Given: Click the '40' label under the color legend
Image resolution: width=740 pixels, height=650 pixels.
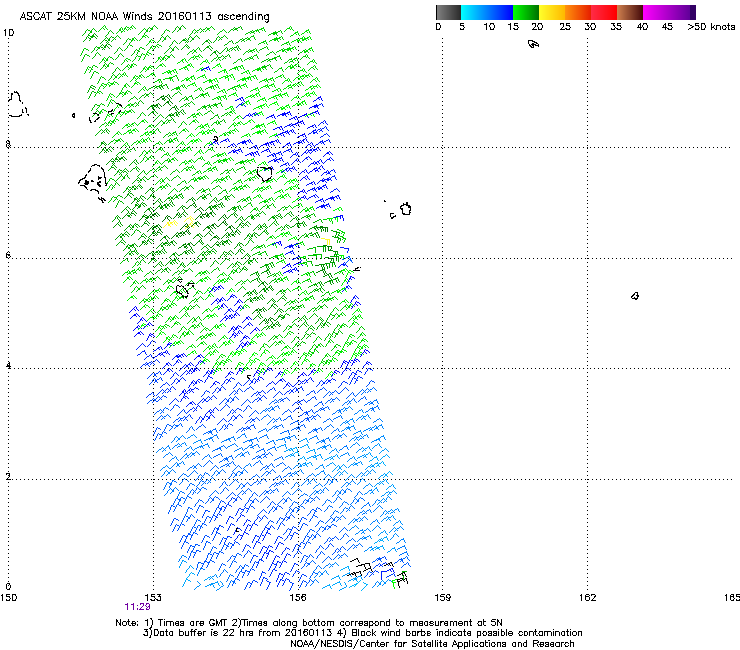Looking at the screenshot, I should pos(642,27).
